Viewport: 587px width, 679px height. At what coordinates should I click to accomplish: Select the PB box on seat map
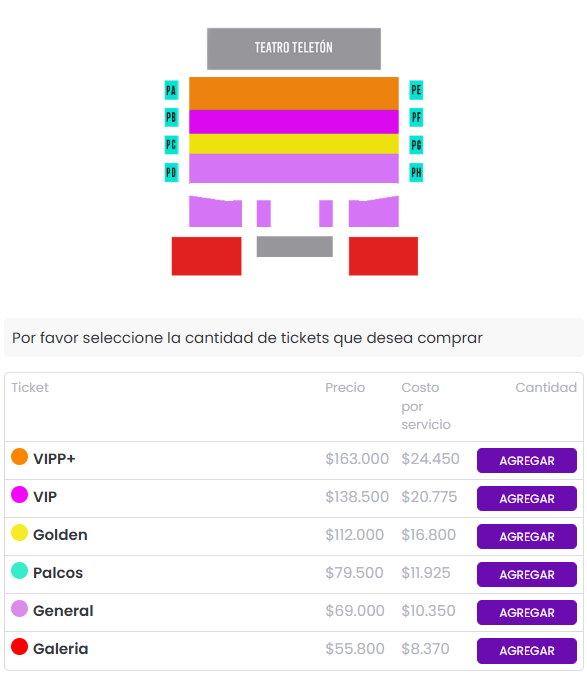(171, 117)
